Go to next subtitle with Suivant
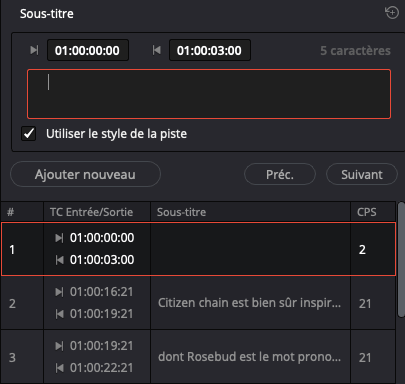Screen dimensions: 405x384 [362, 174]
